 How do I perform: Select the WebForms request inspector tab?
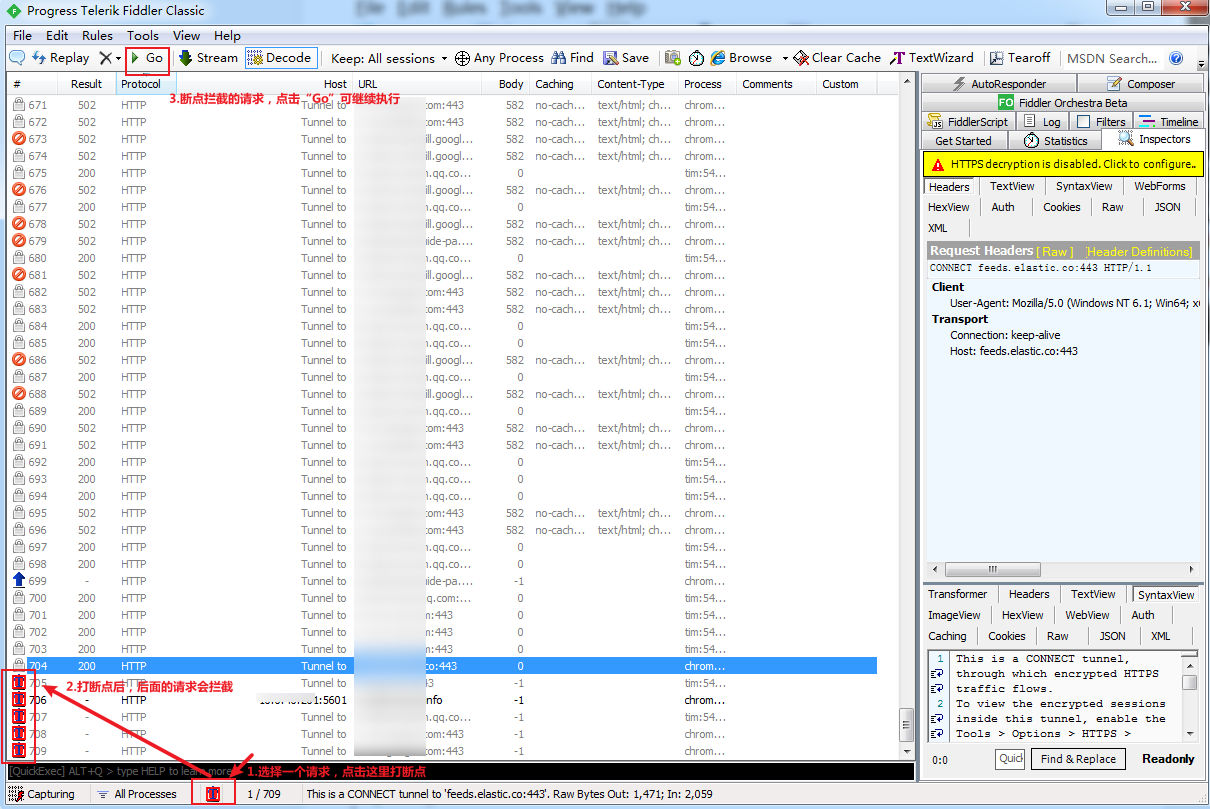pos(1160,186)
